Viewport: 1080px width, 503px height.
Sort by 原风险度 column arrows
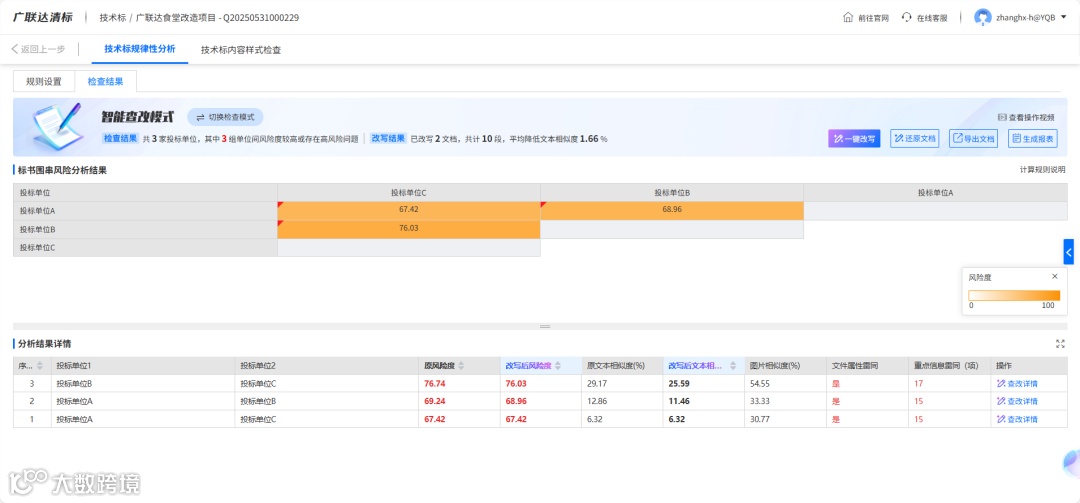tap(461, 365)
